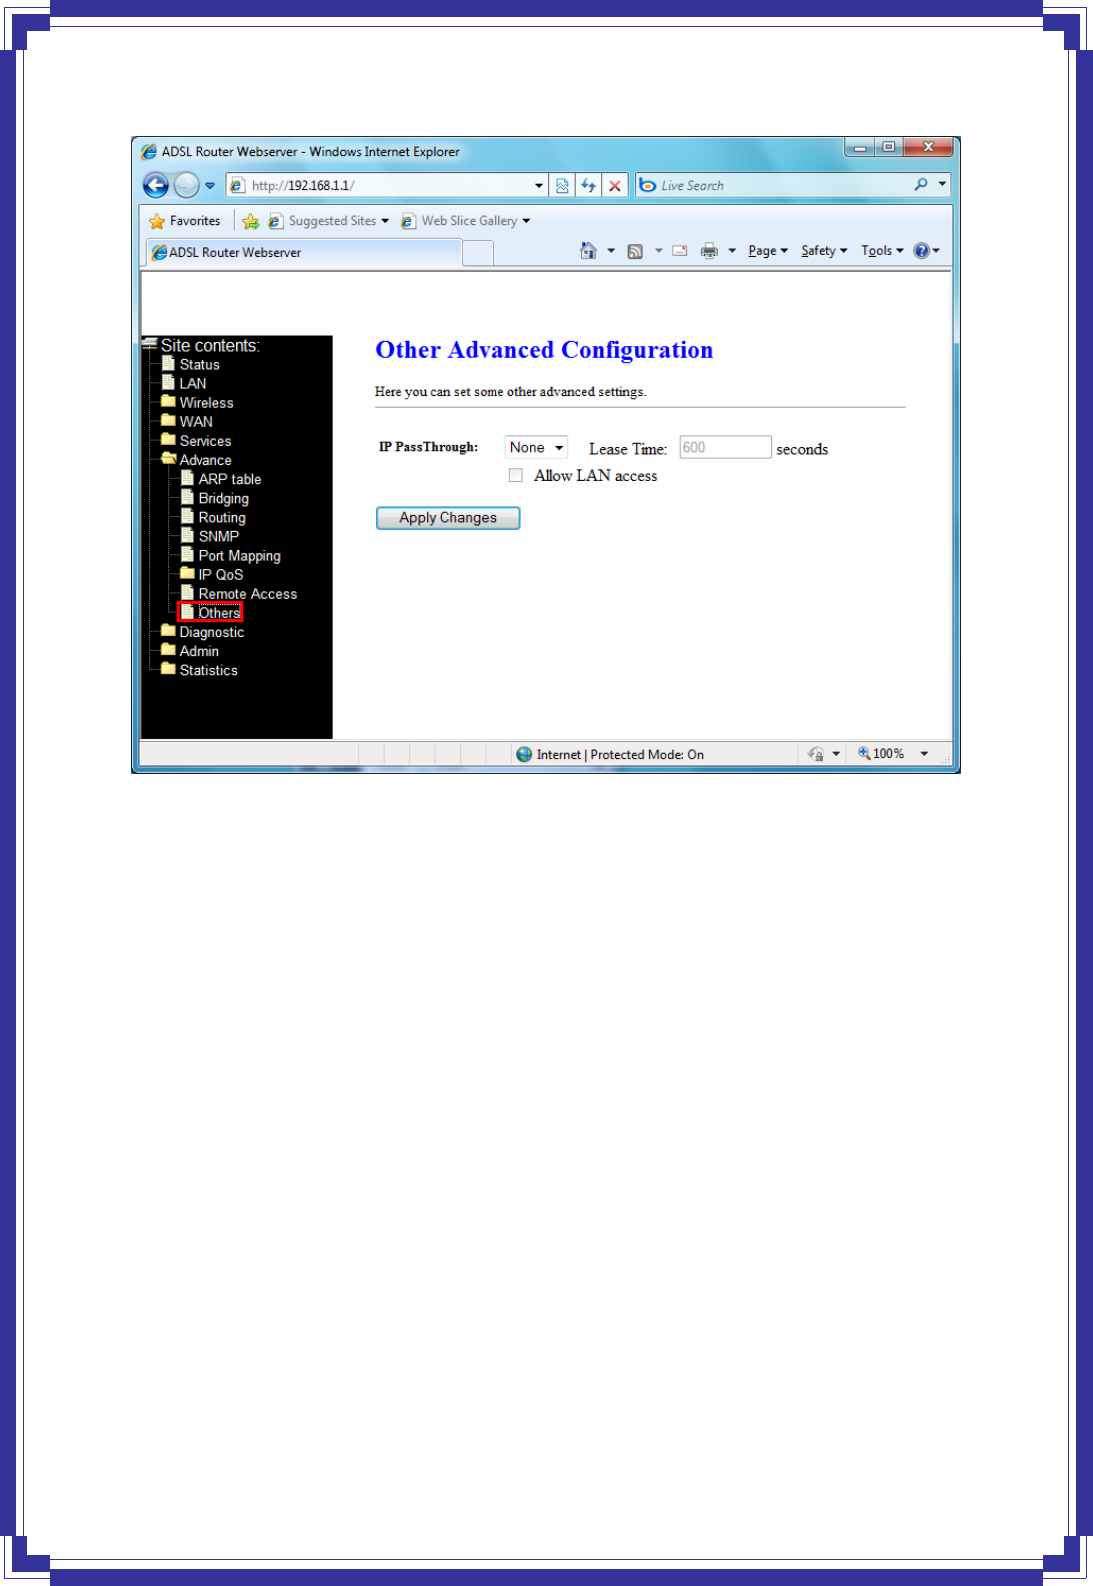Open the recent pages dropdown arrow
Viewport: 1093px width, 1586px height.
click(210, 185)
